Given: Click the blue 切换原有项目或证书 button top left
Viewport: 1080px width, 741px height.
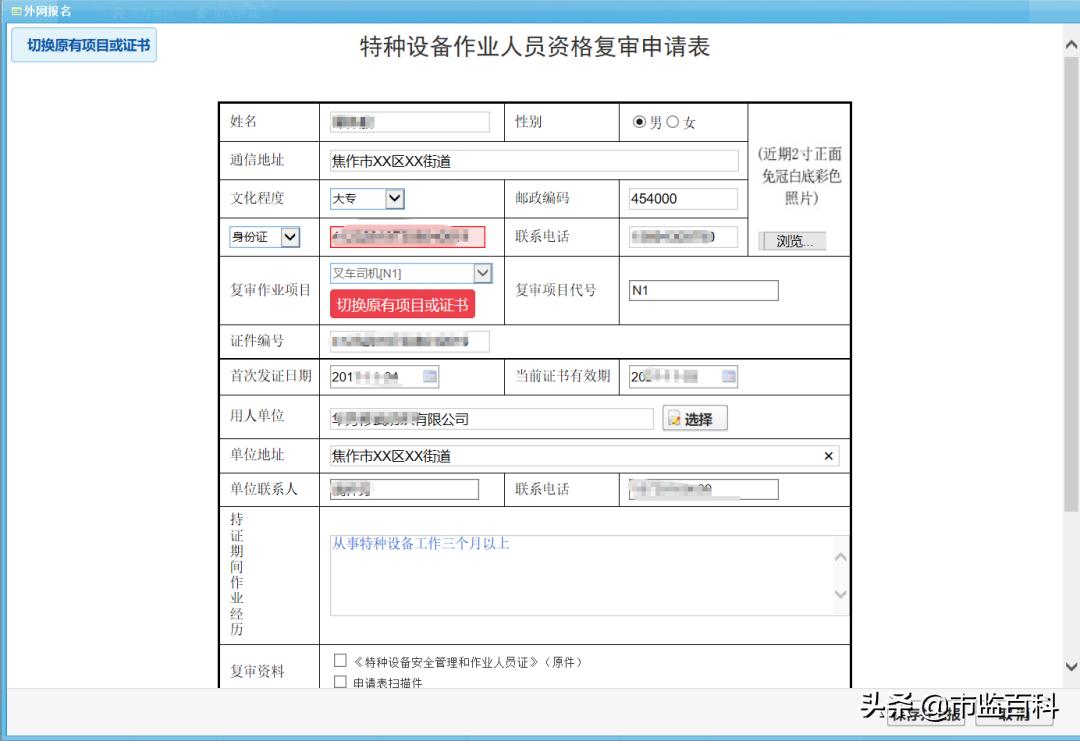Looking at the screenshot, I should (83, 46).
